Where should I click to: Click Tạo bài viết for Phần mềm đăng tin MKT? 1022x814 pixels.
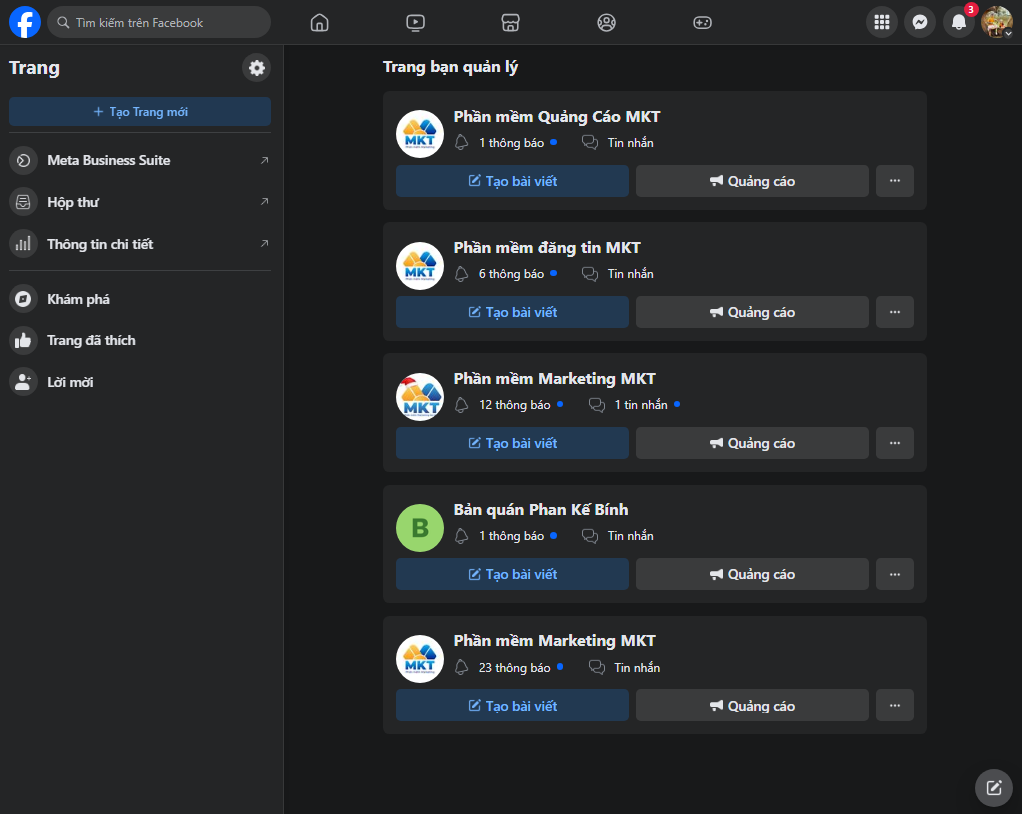click(x=512, y=312)
